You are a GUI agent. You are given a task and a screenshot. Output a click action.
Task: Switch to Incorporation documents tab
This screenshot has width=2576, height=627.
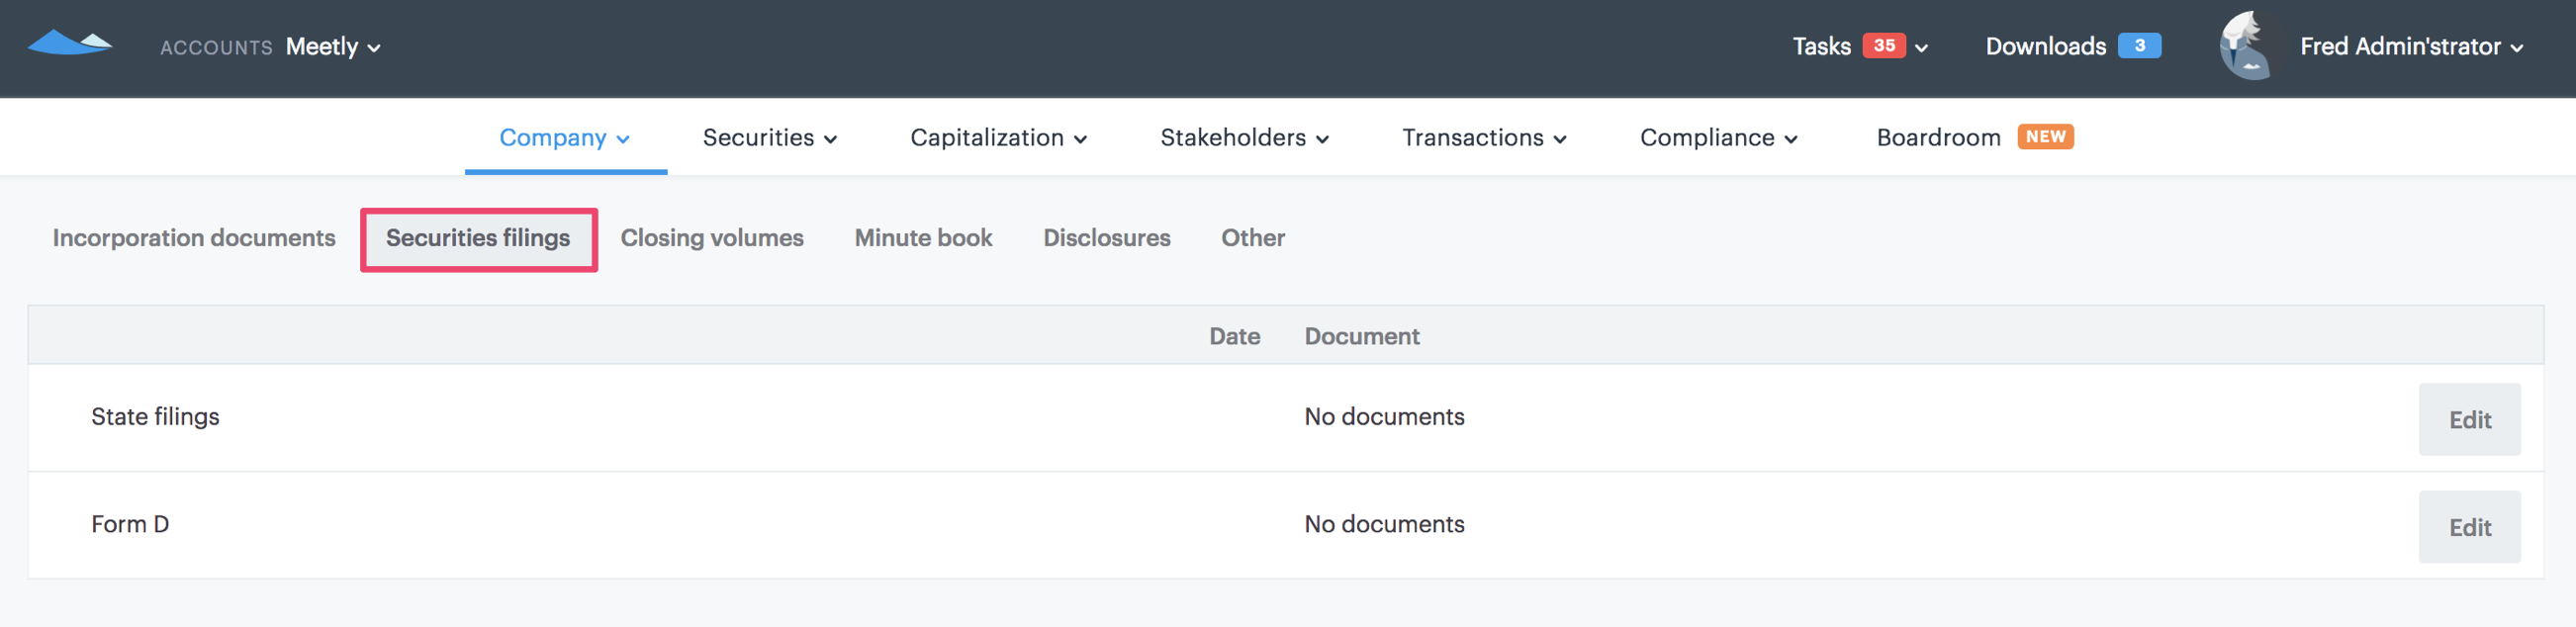pyautogui.click(x=194, y=238)
